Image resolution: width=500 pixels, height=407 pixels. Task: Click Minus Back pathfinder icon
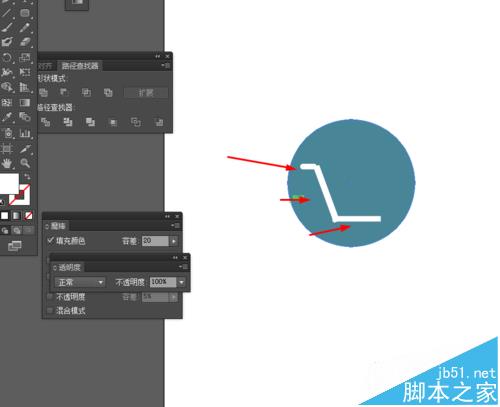click(159, 123)
